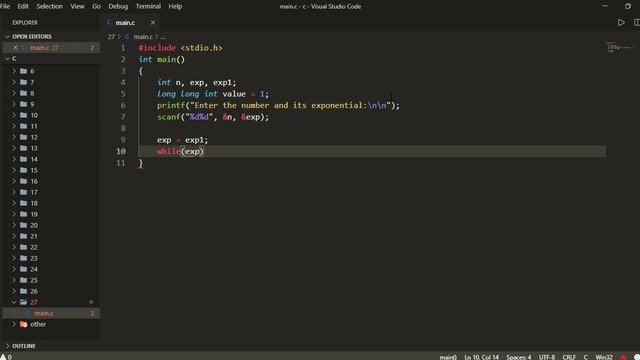Collapse the C workspace folder section

(x=51, y=59)
